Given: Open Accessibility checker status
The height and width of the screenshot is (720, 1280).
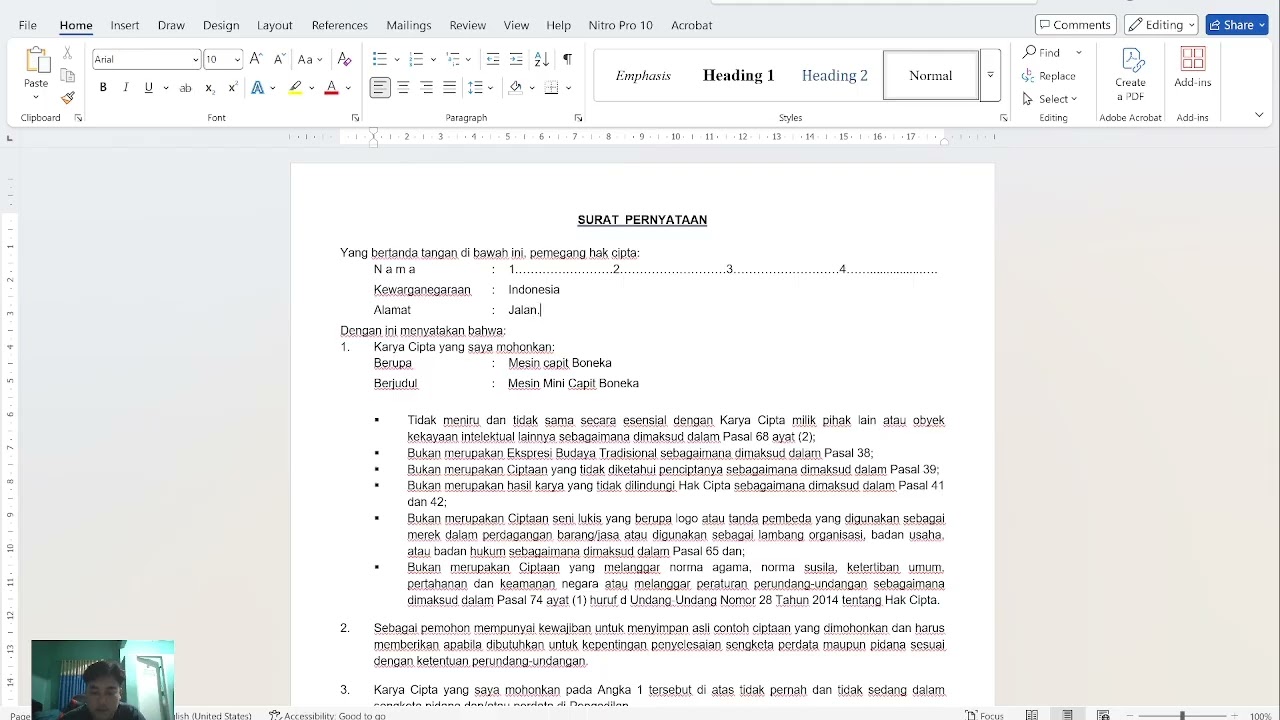Looking at the screenshot, I should (x=327, y=716).
